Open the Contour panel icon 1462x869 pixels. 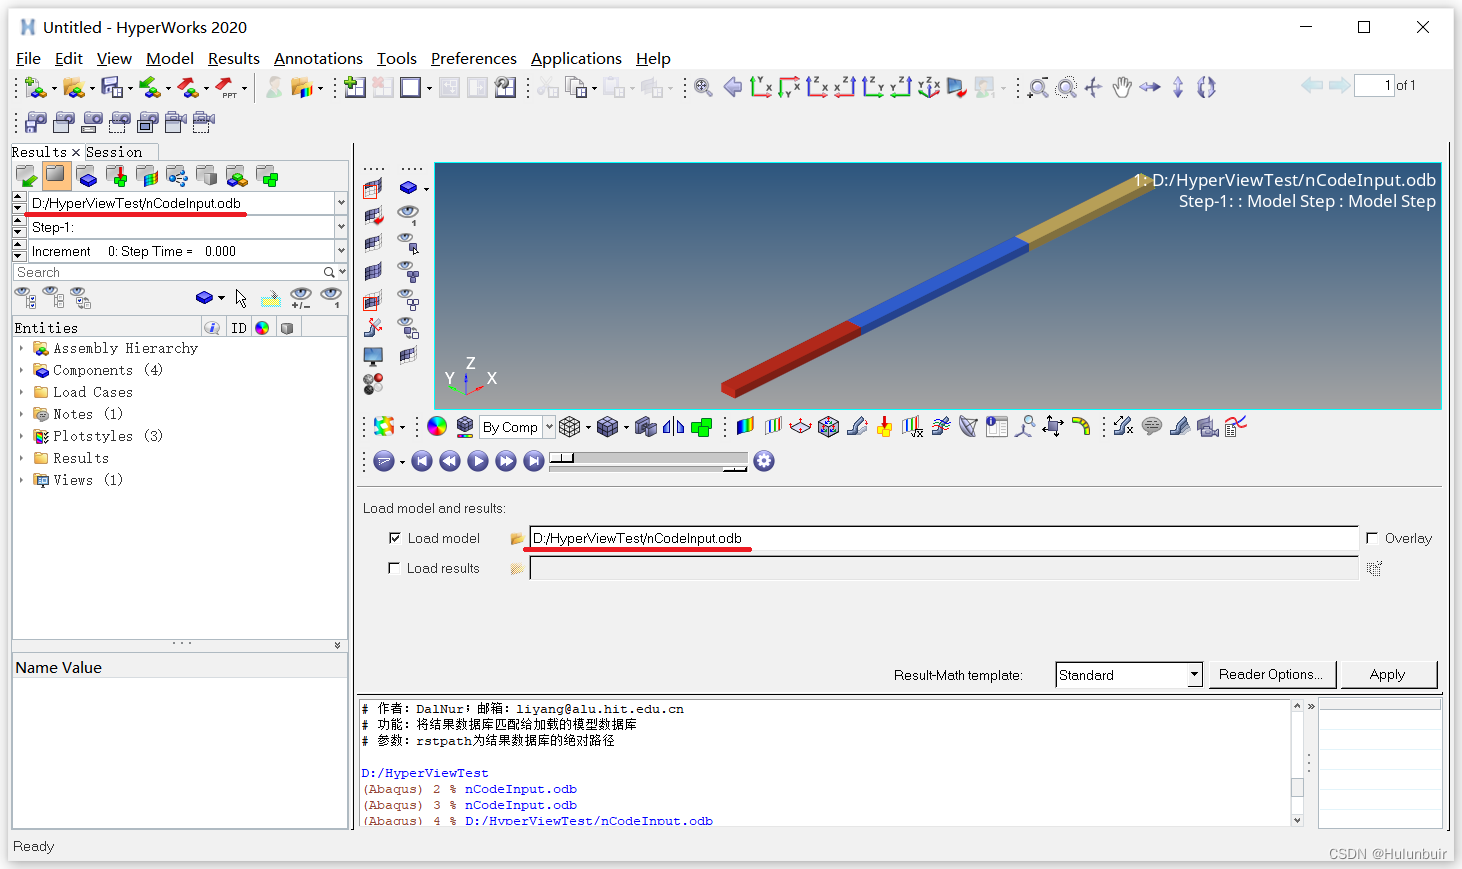[745, 427]
